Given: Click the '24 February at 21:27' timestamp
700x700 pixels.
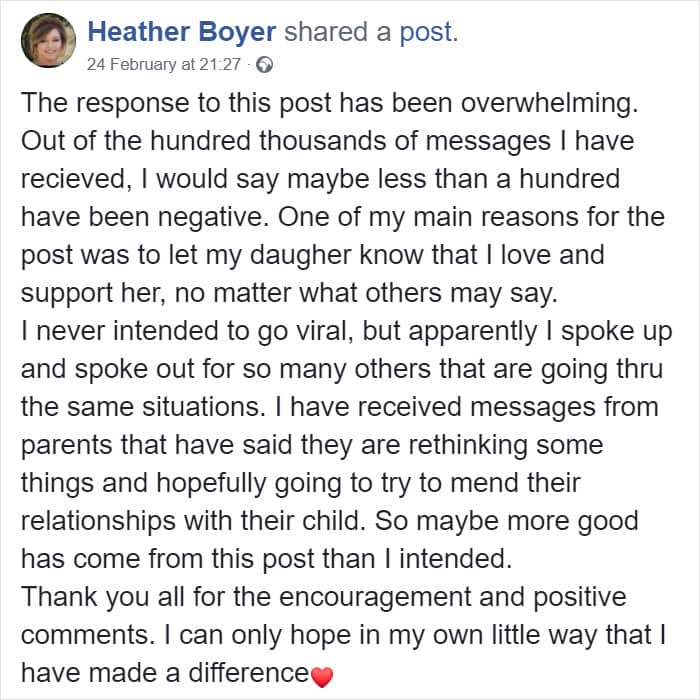Looking at the screenshot, I should (165, 65).
